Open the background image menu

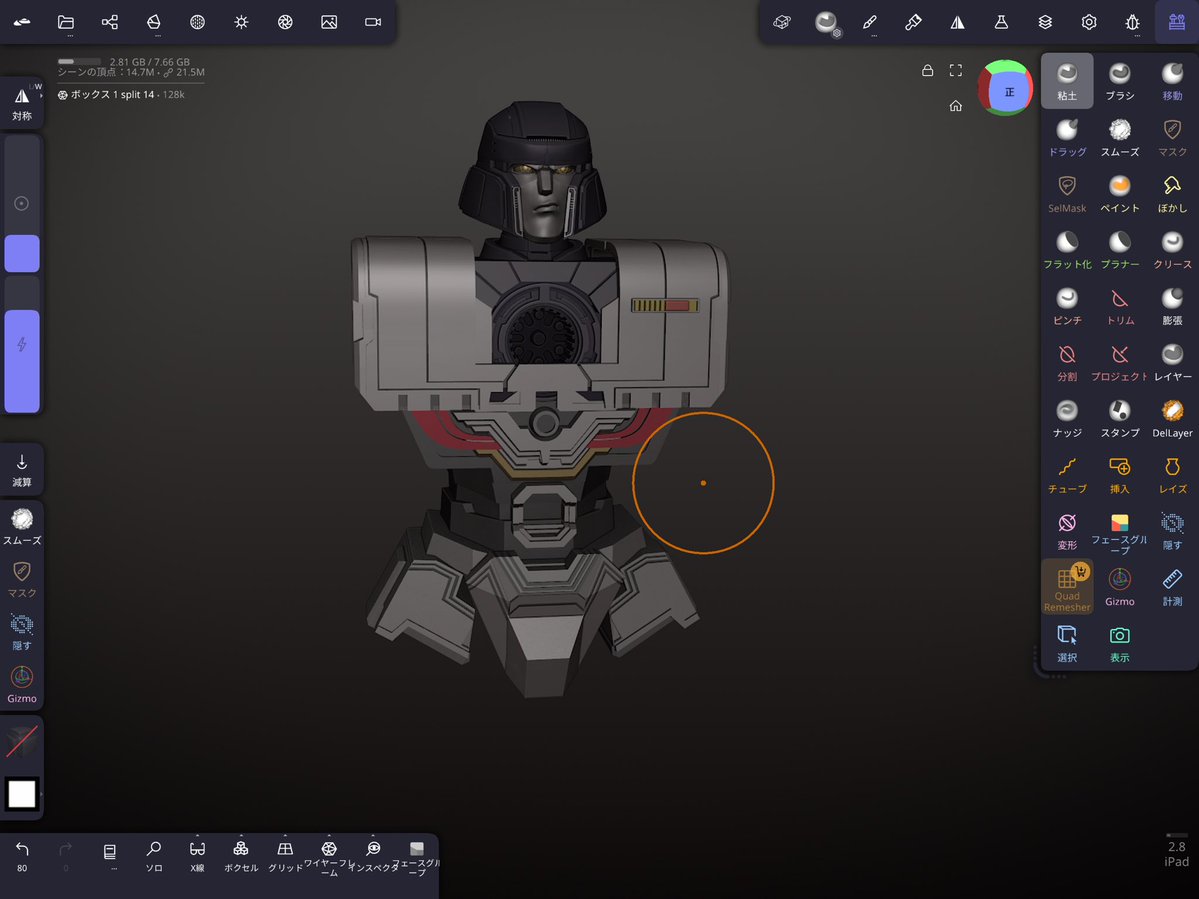[x=329, y=22]
